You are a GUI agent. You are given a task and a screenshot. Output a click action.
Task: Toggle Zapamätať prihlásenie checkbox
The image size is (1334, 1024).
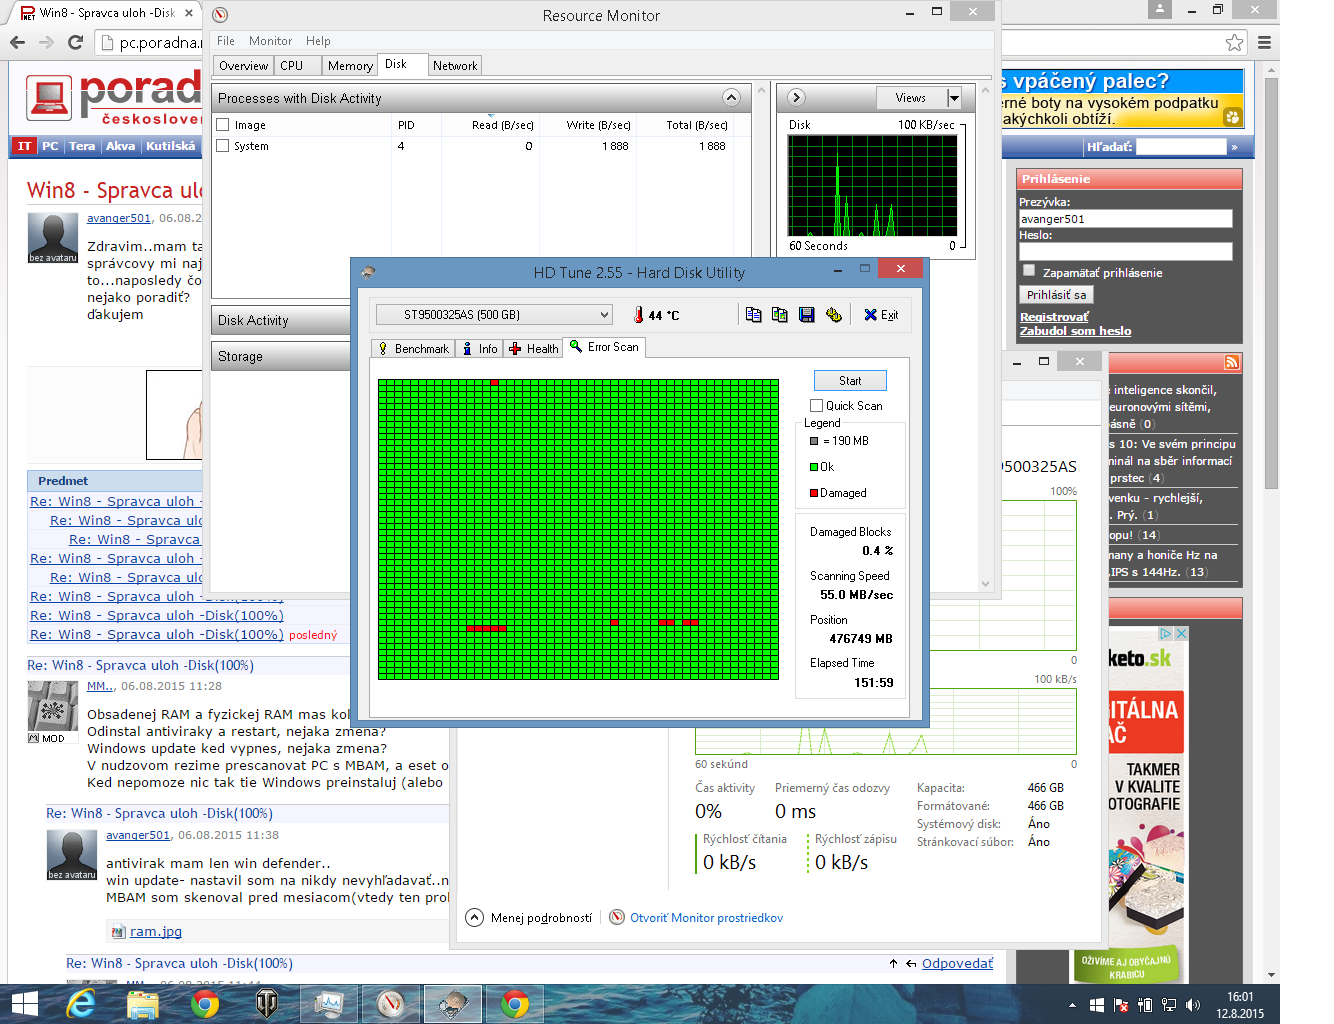coord(1029,271)
